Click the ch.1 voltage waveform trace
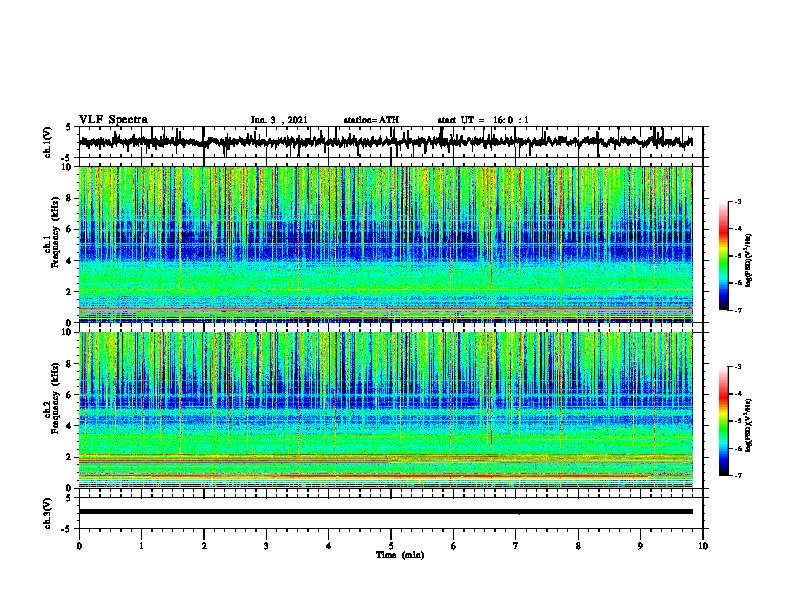Viewport: 792px width, 612px height. [x=385, y=142]
